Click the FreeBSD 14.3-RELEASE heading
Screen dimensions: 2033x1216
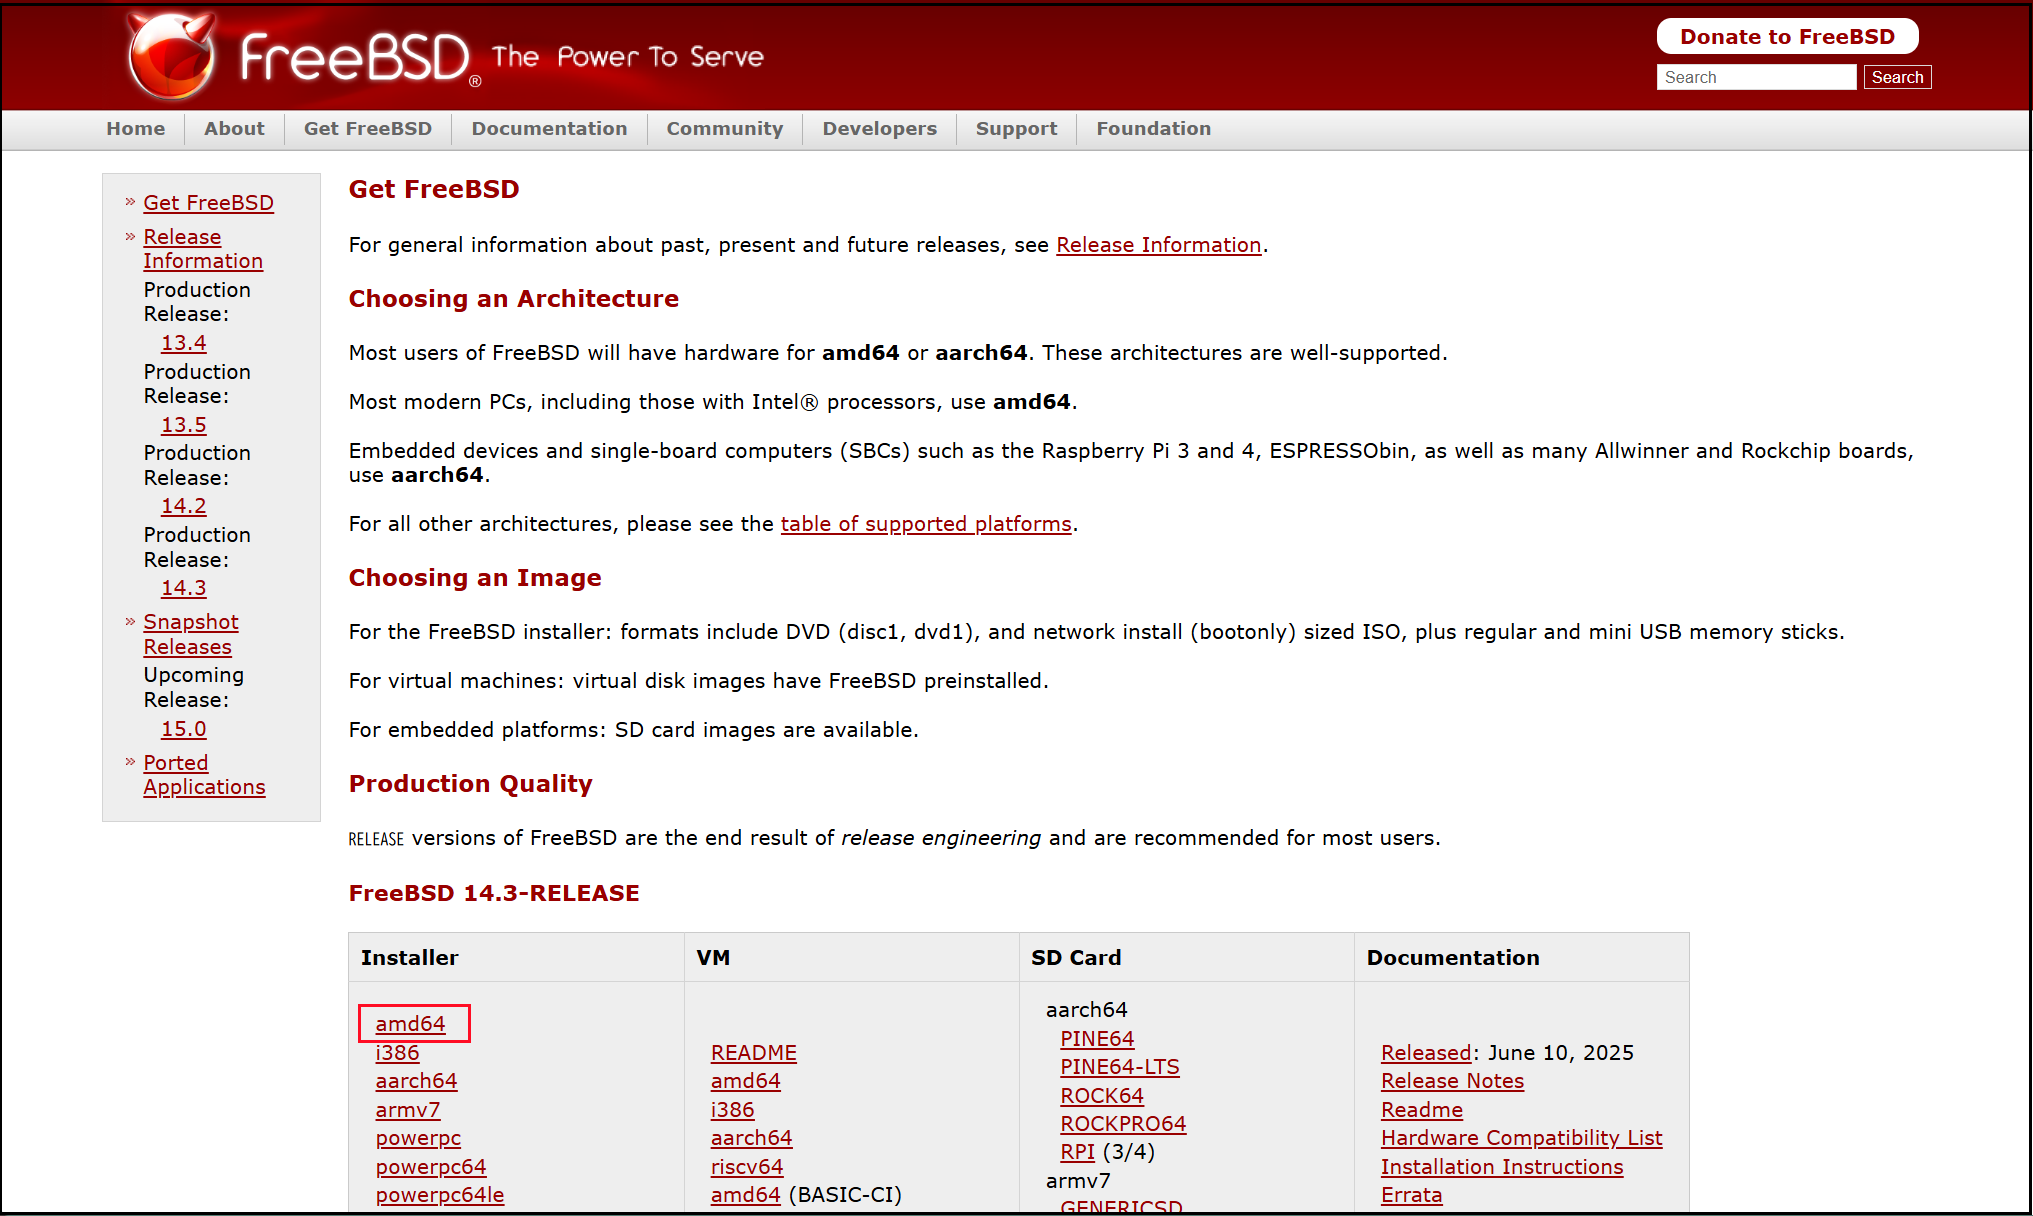(x=494, y=893)
